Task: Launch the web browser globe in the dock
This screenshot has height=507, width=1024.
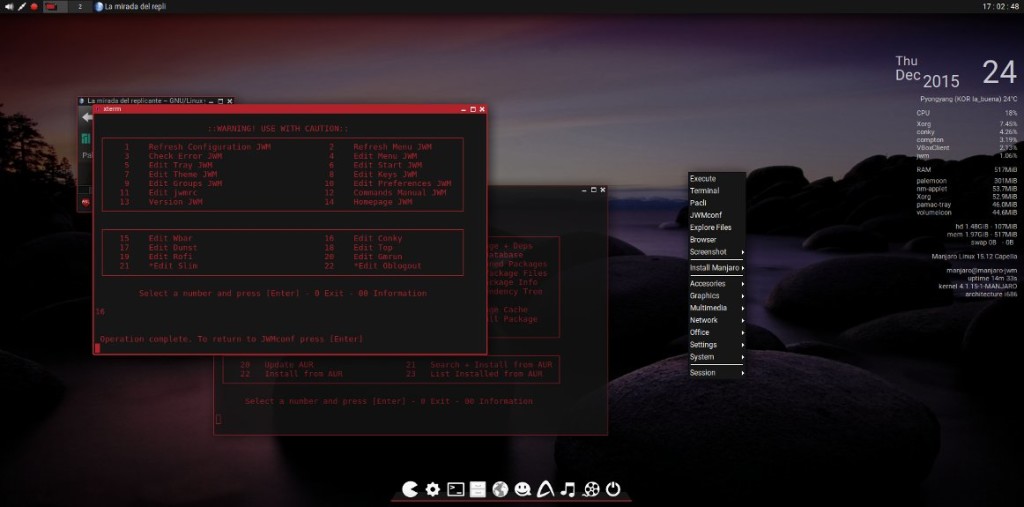Action: 500,489
